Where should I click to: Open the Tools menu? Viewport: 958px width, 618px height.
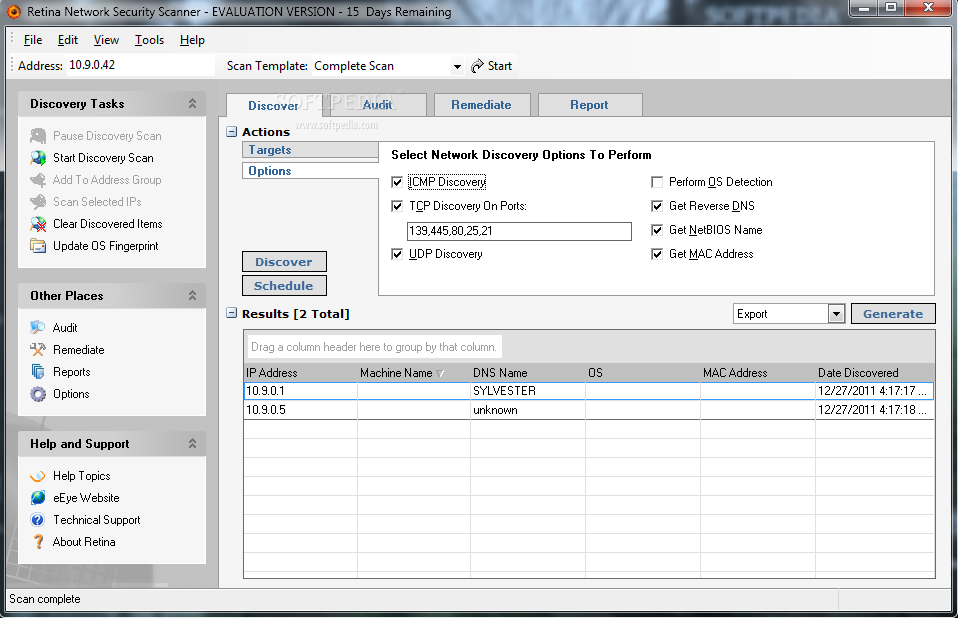click(x=150, y=40)
